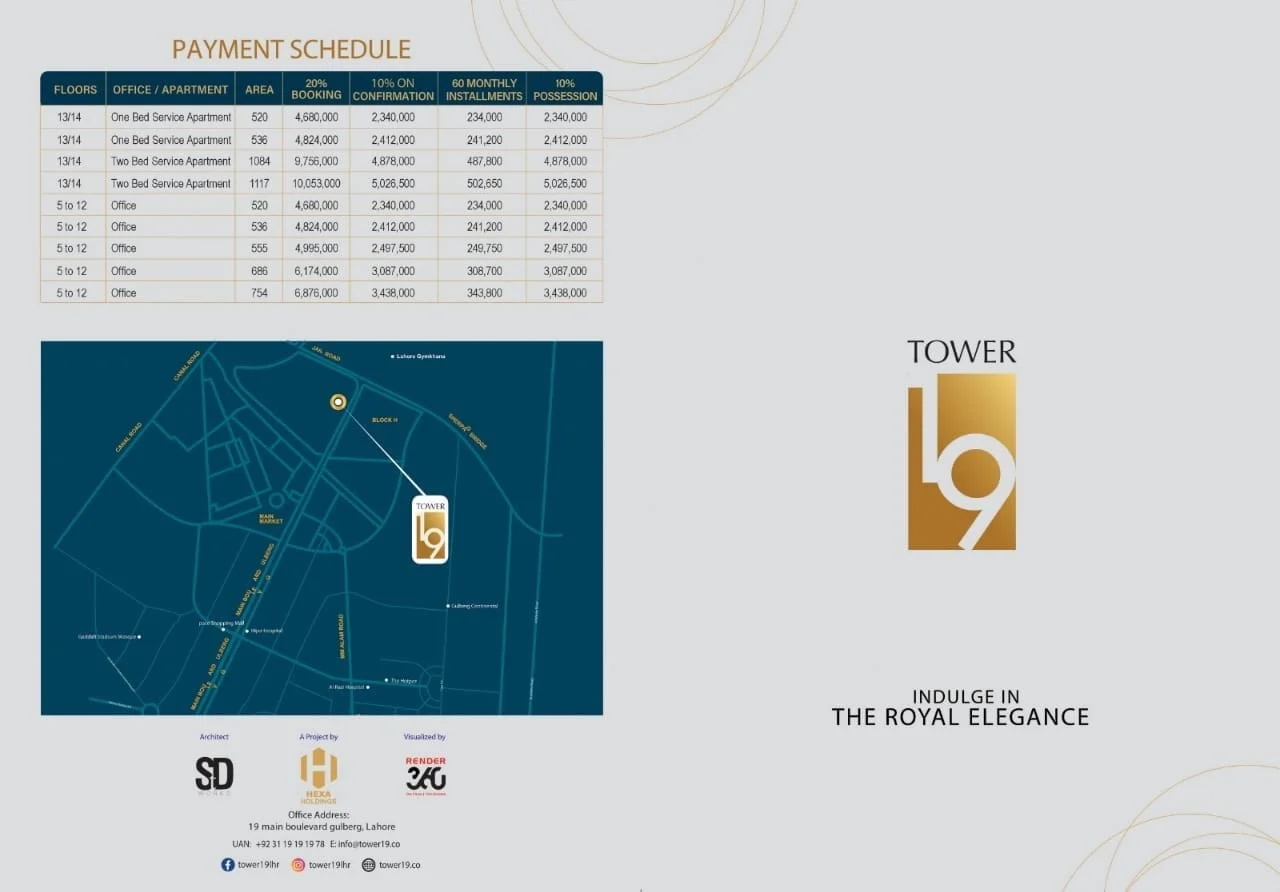Image resolution: width=1280 pixels, height=892 pixels.
Task: Click the Gulberg Continental point on the map
Action: point(446,606)
